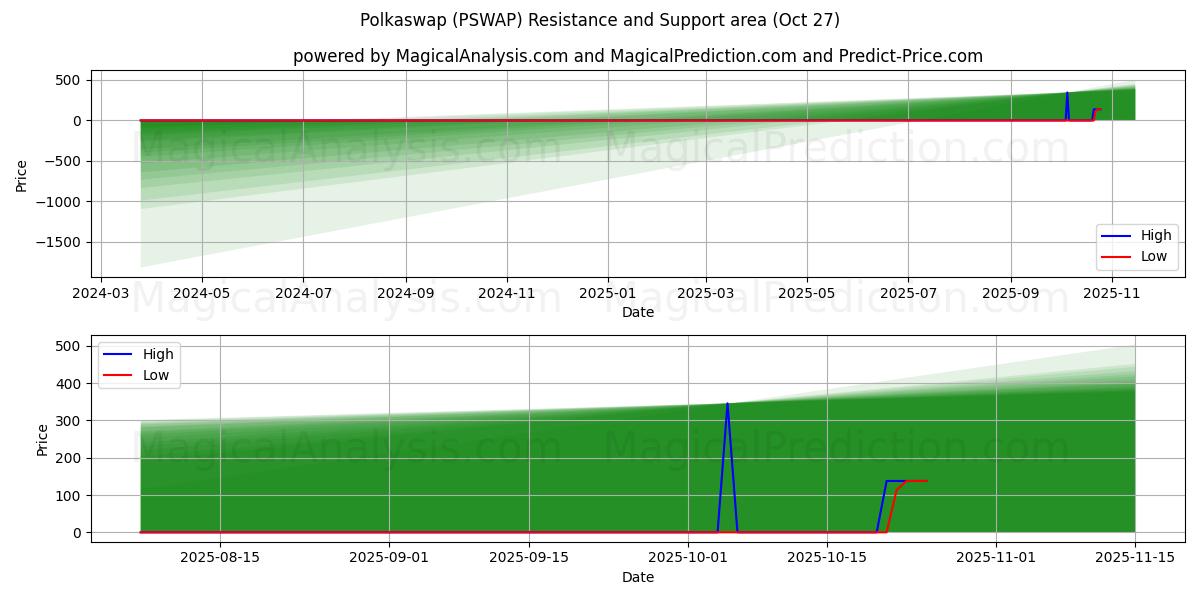Click the 2025-10-01 date tick label
This screenshot has width=1200, height=600.
pos(688,556)
